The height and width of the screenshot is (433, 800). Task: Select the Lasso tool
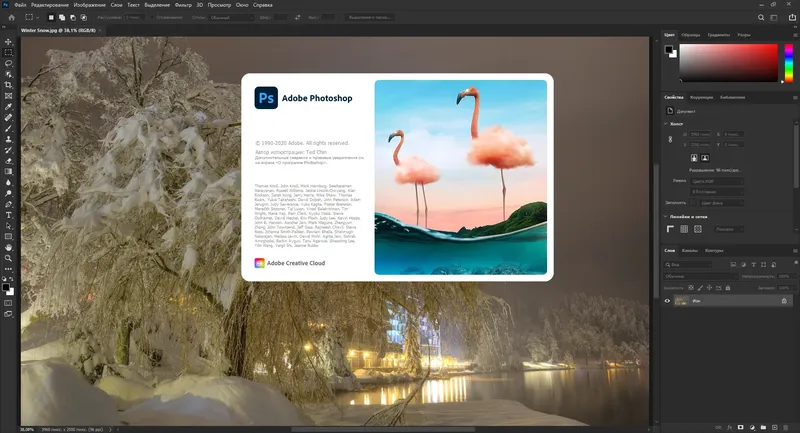coord(9,63)
